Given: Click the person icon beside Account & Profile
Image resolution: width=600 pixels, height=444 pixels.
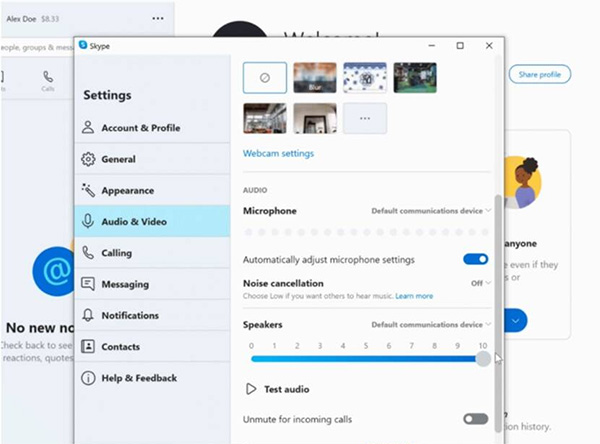Looking at the screenshot, I should click(x=88, y=127).
